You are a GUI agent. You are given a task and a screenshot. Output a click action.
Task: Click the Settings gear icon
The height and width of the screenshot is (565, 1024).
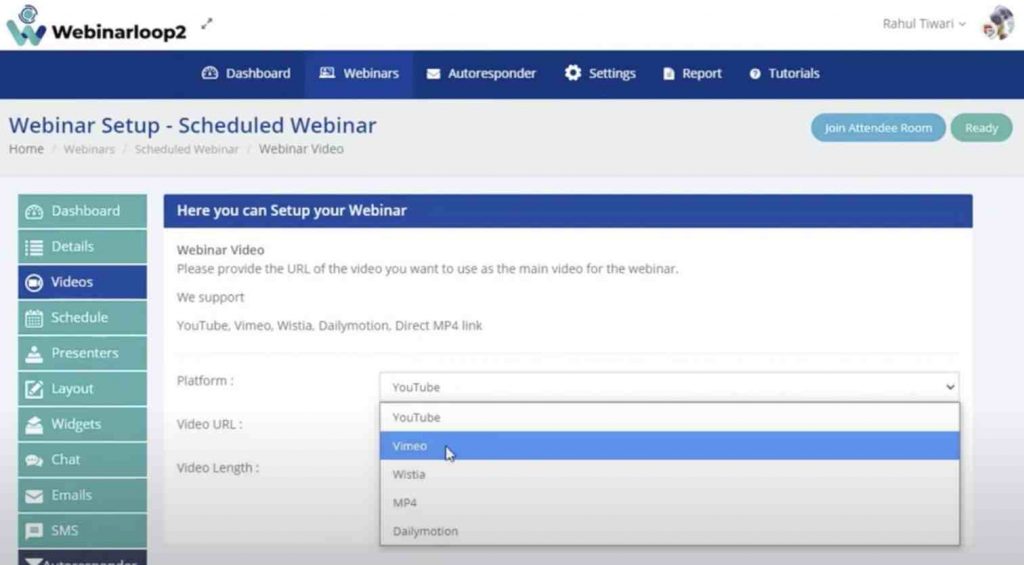(x=573, y=73)
